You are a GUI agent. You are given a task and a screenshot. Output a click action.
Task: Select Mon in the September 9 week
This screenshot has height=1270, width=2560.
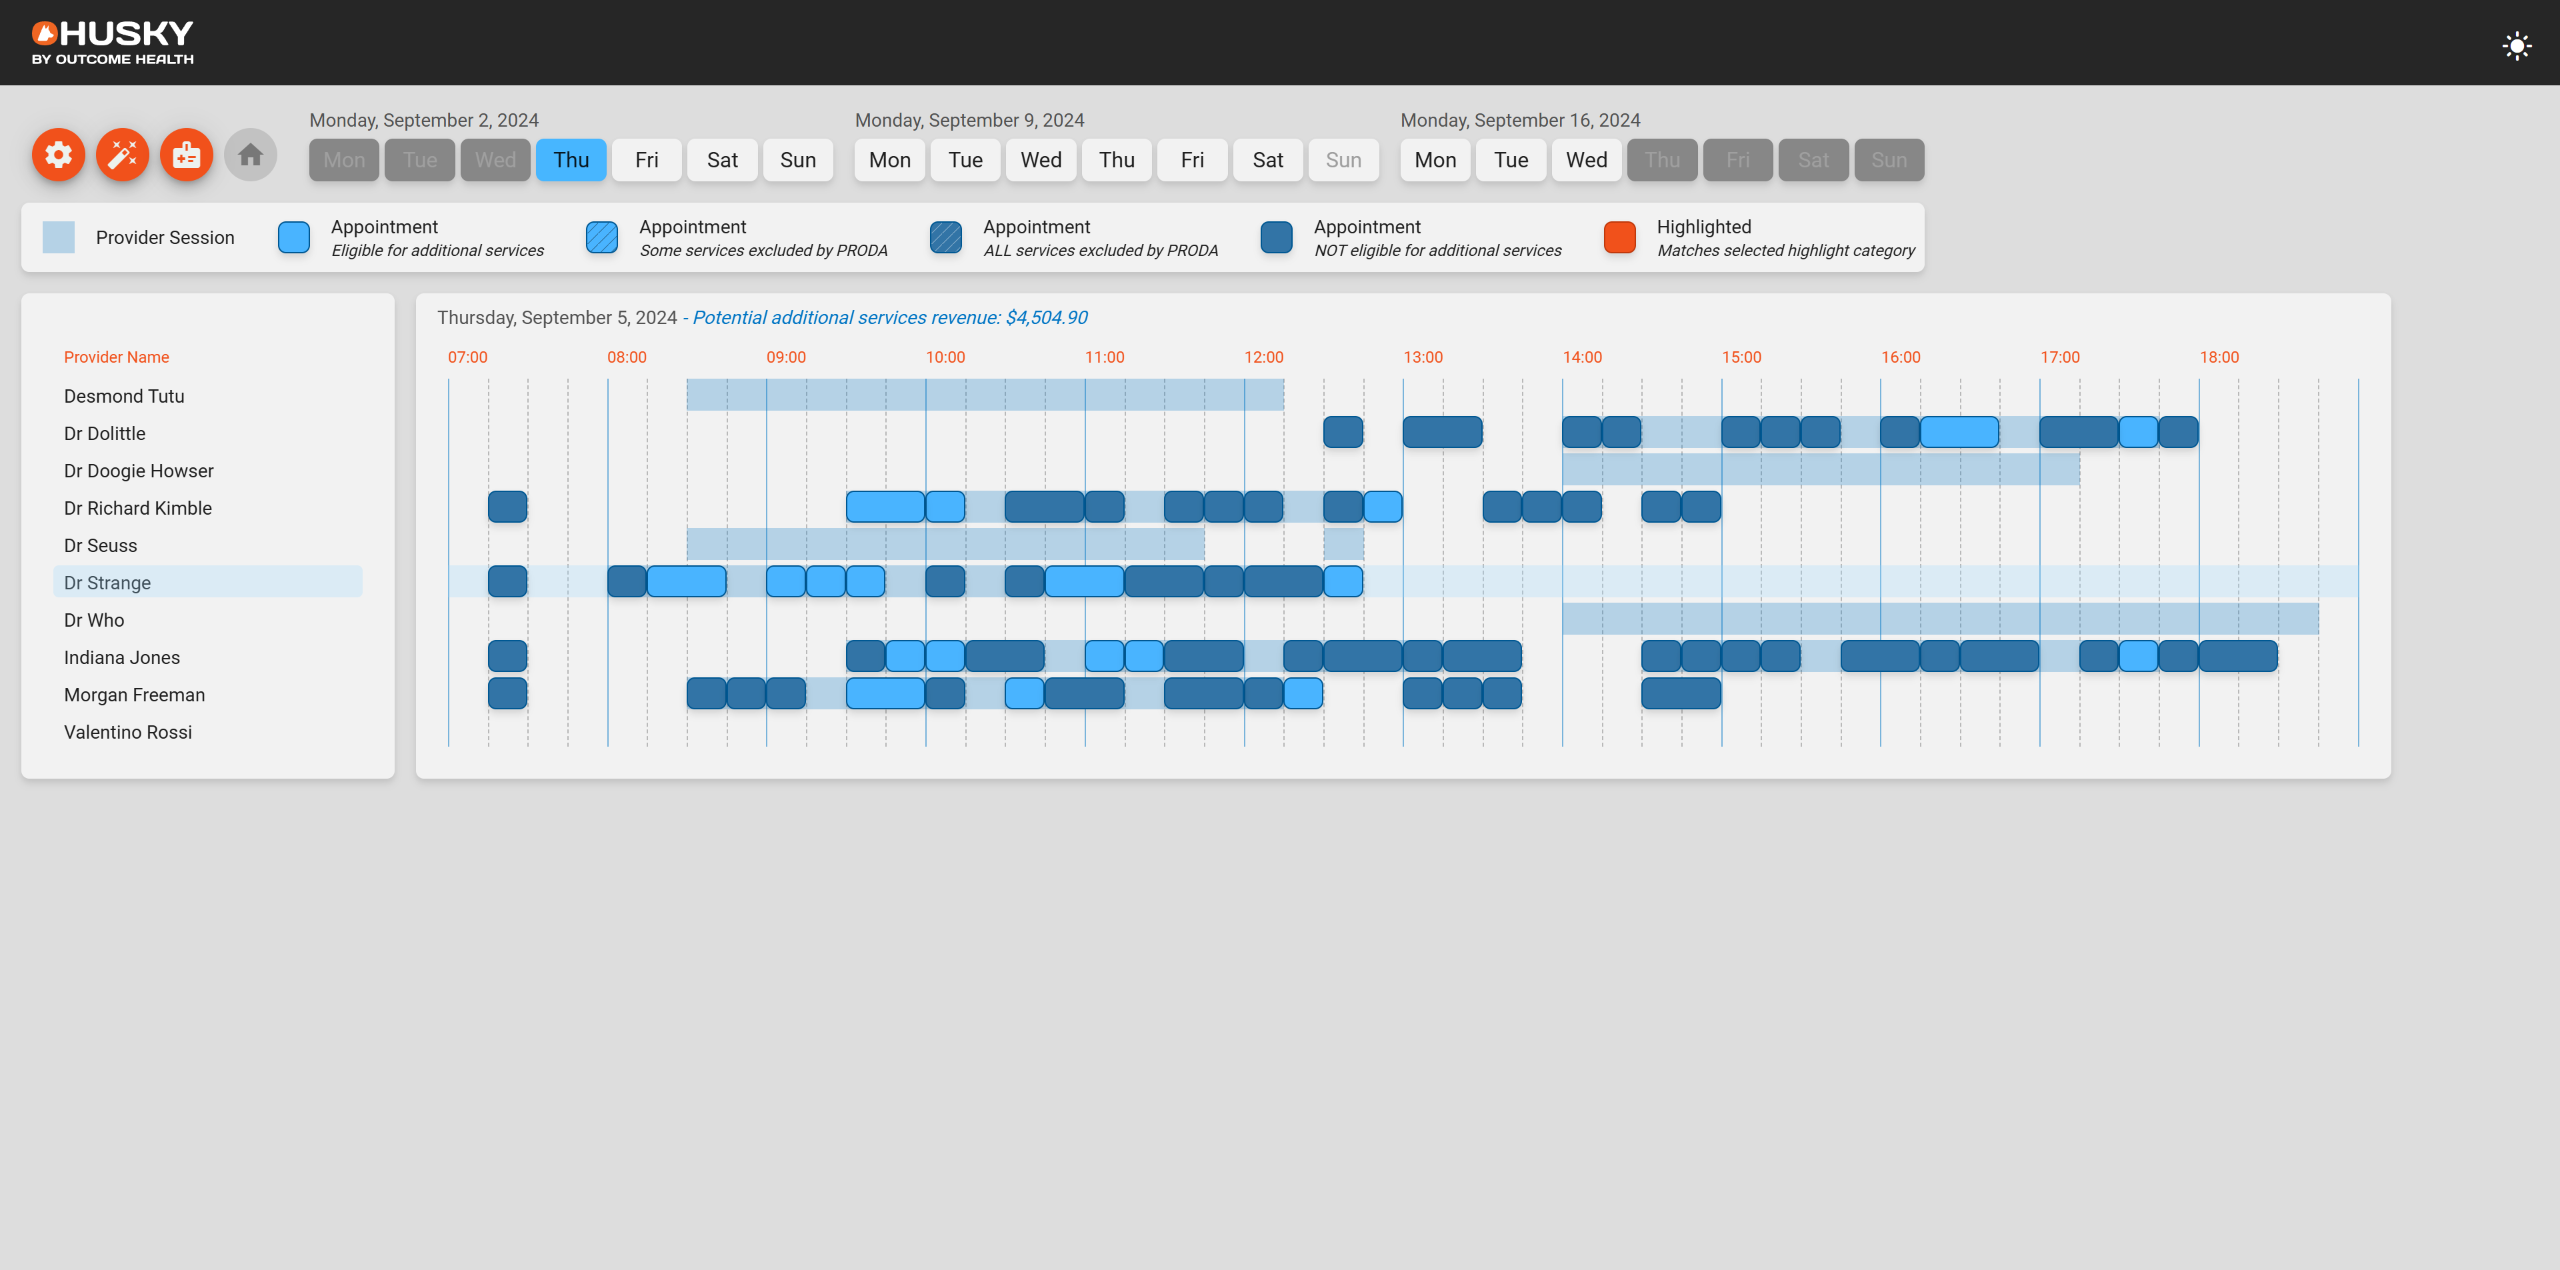coord(890,160)
